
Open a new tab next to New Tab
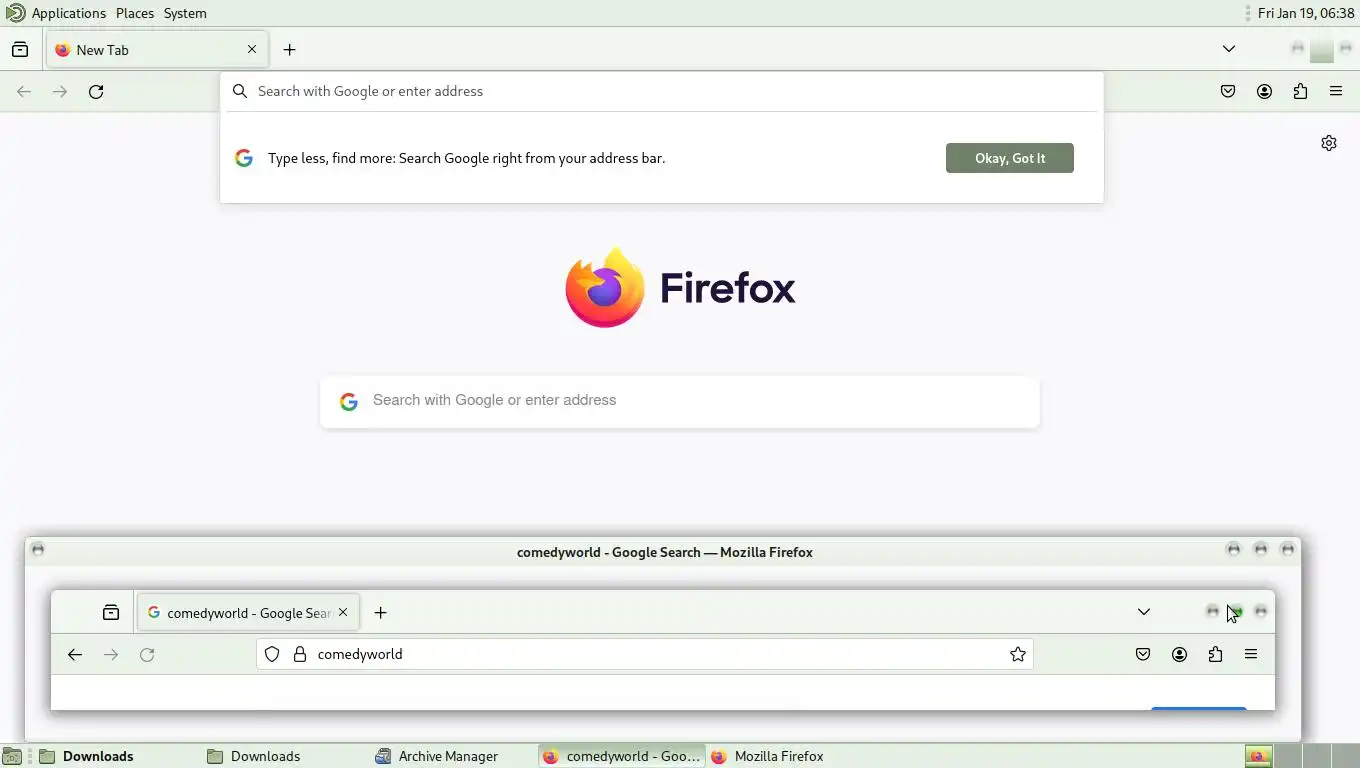coord(289,49)
